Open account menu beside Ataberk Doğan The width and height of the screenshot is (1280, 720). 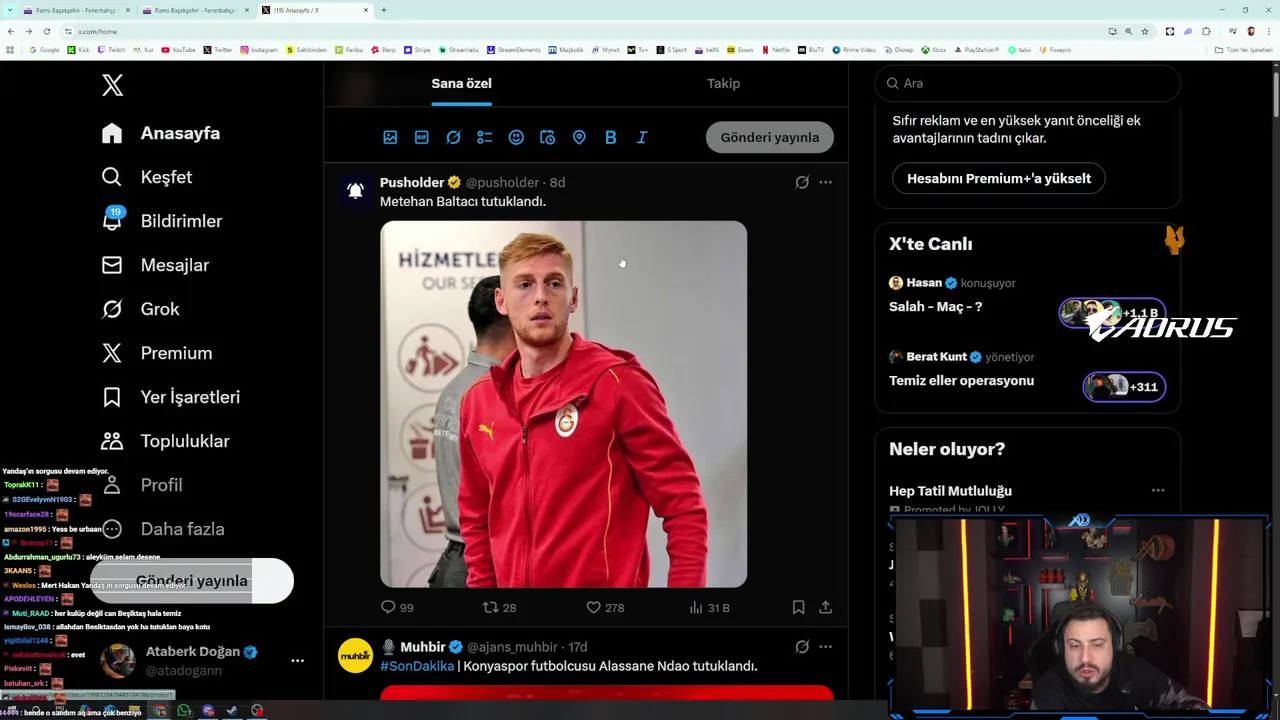tap(297, 661)
